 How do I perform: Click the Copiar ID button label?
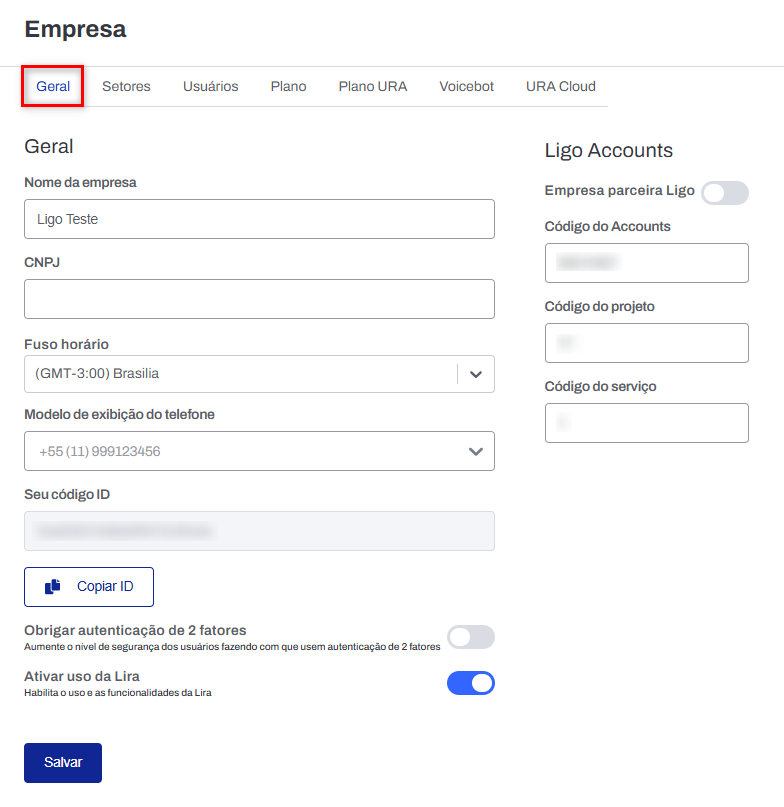(x=105, y=587)
